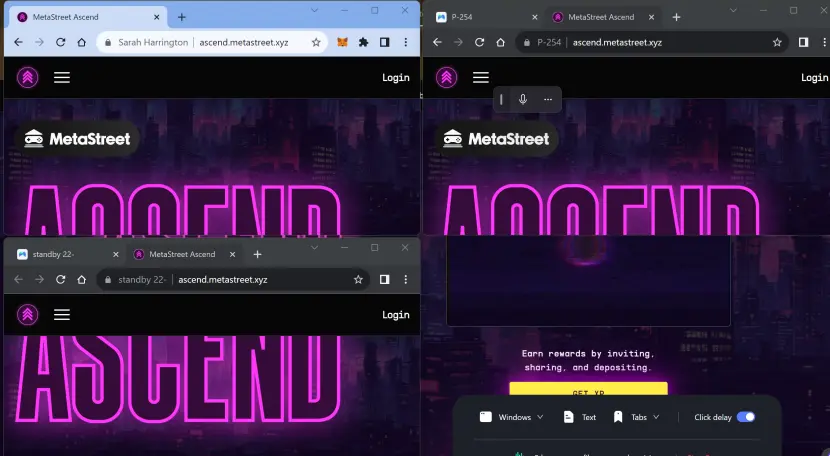The width and height of the screenshot is (830, 456).
Task: Open hamburger menu in Sarah Harrington window
Action: [x=62, y=78]
